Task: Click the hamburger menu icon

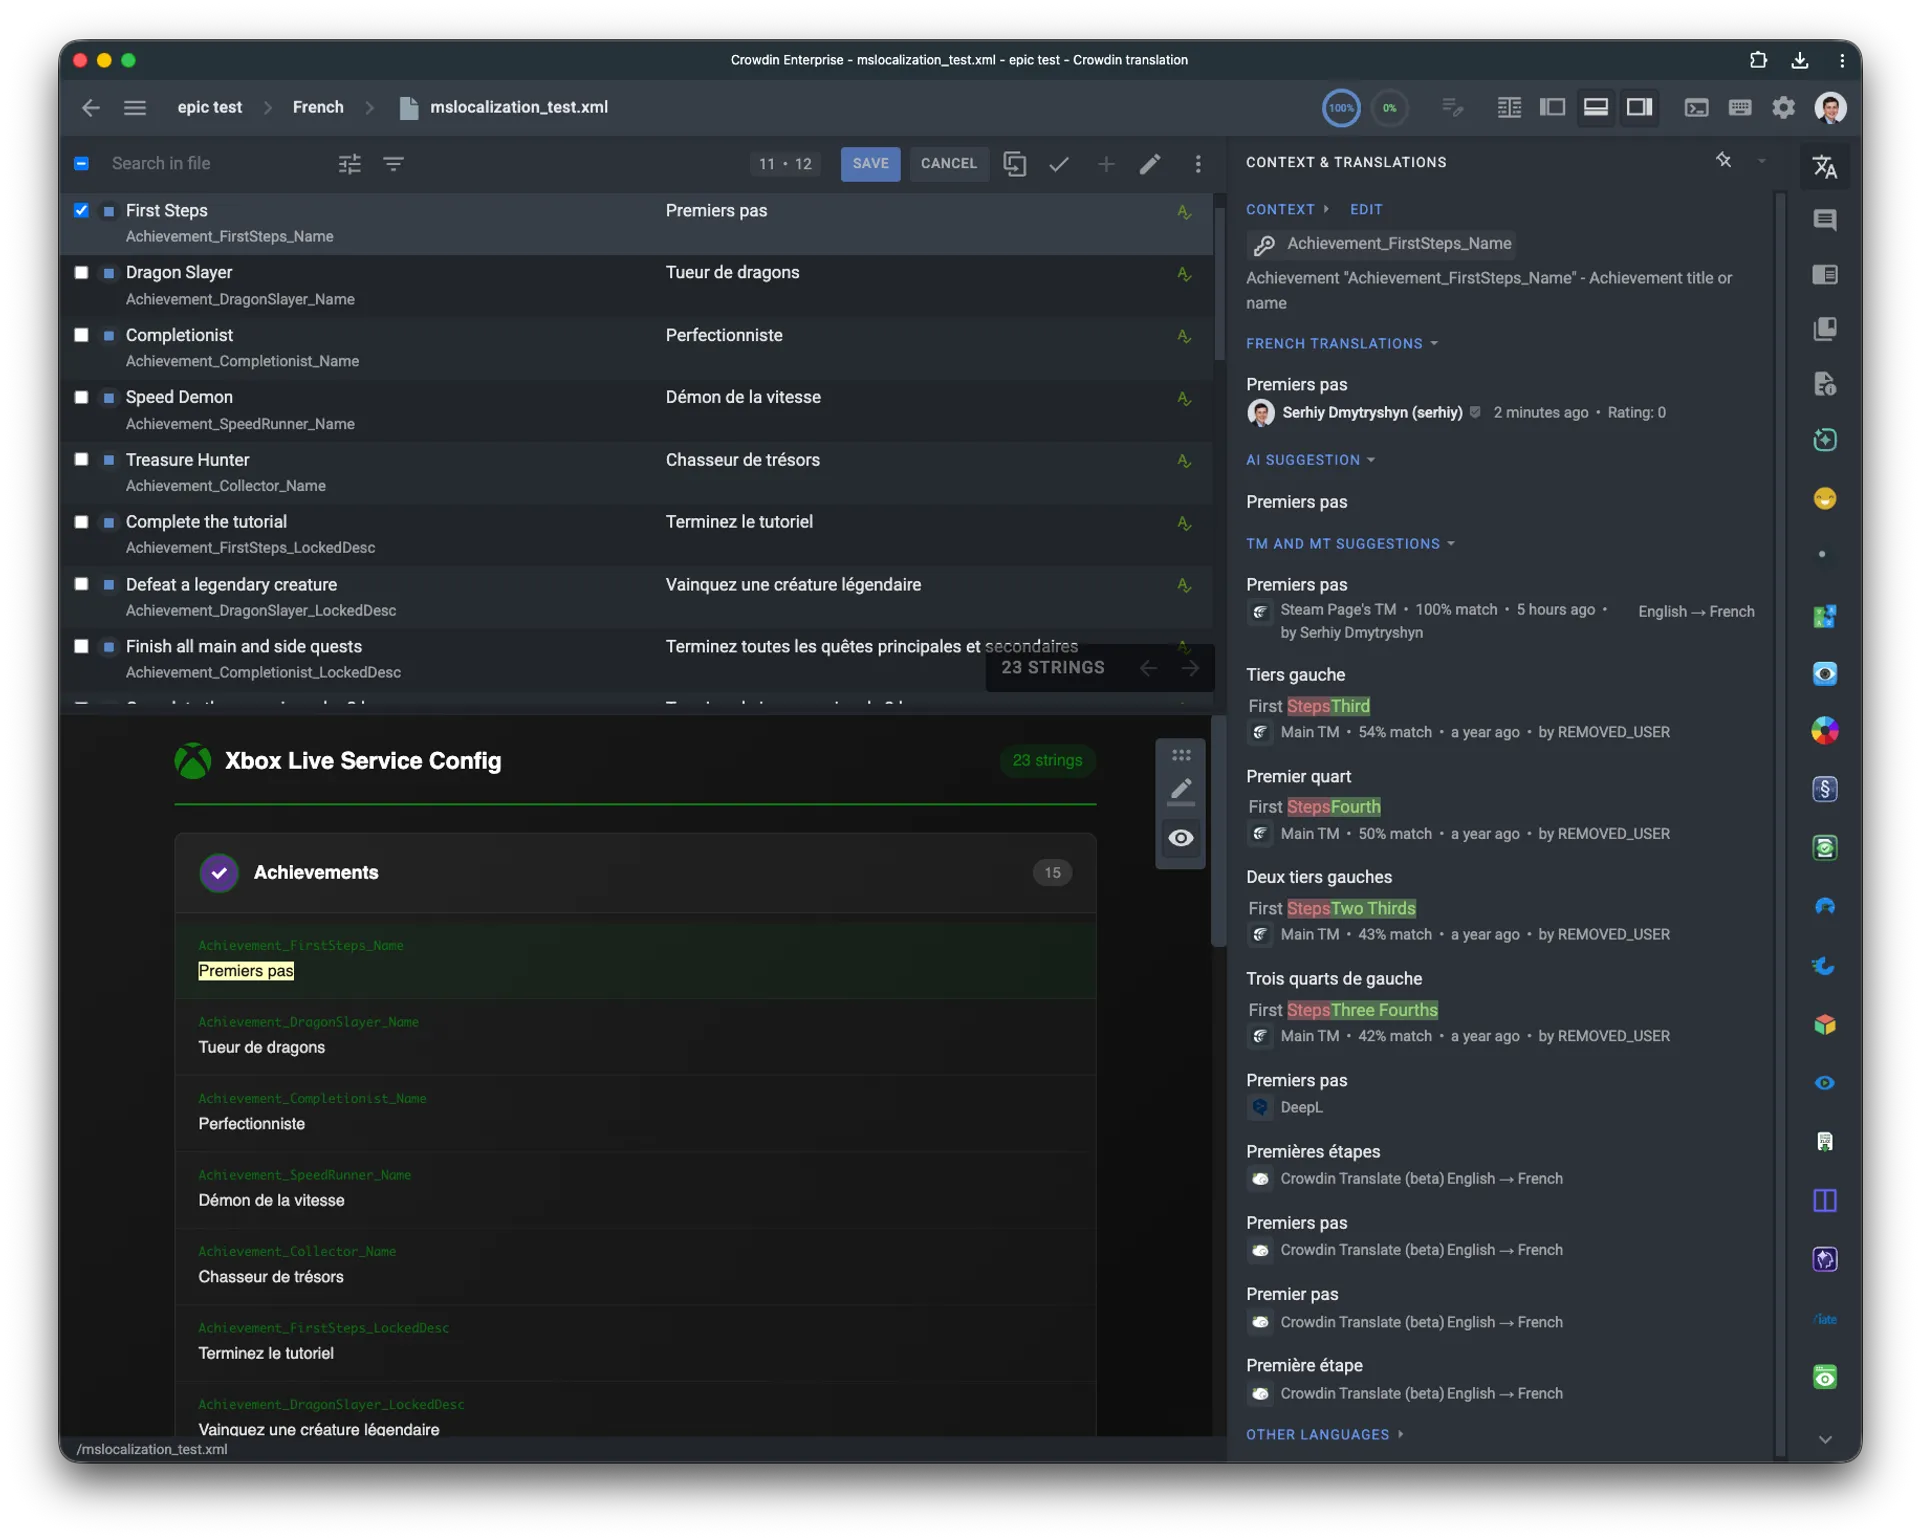Action: tap(135, 108)
